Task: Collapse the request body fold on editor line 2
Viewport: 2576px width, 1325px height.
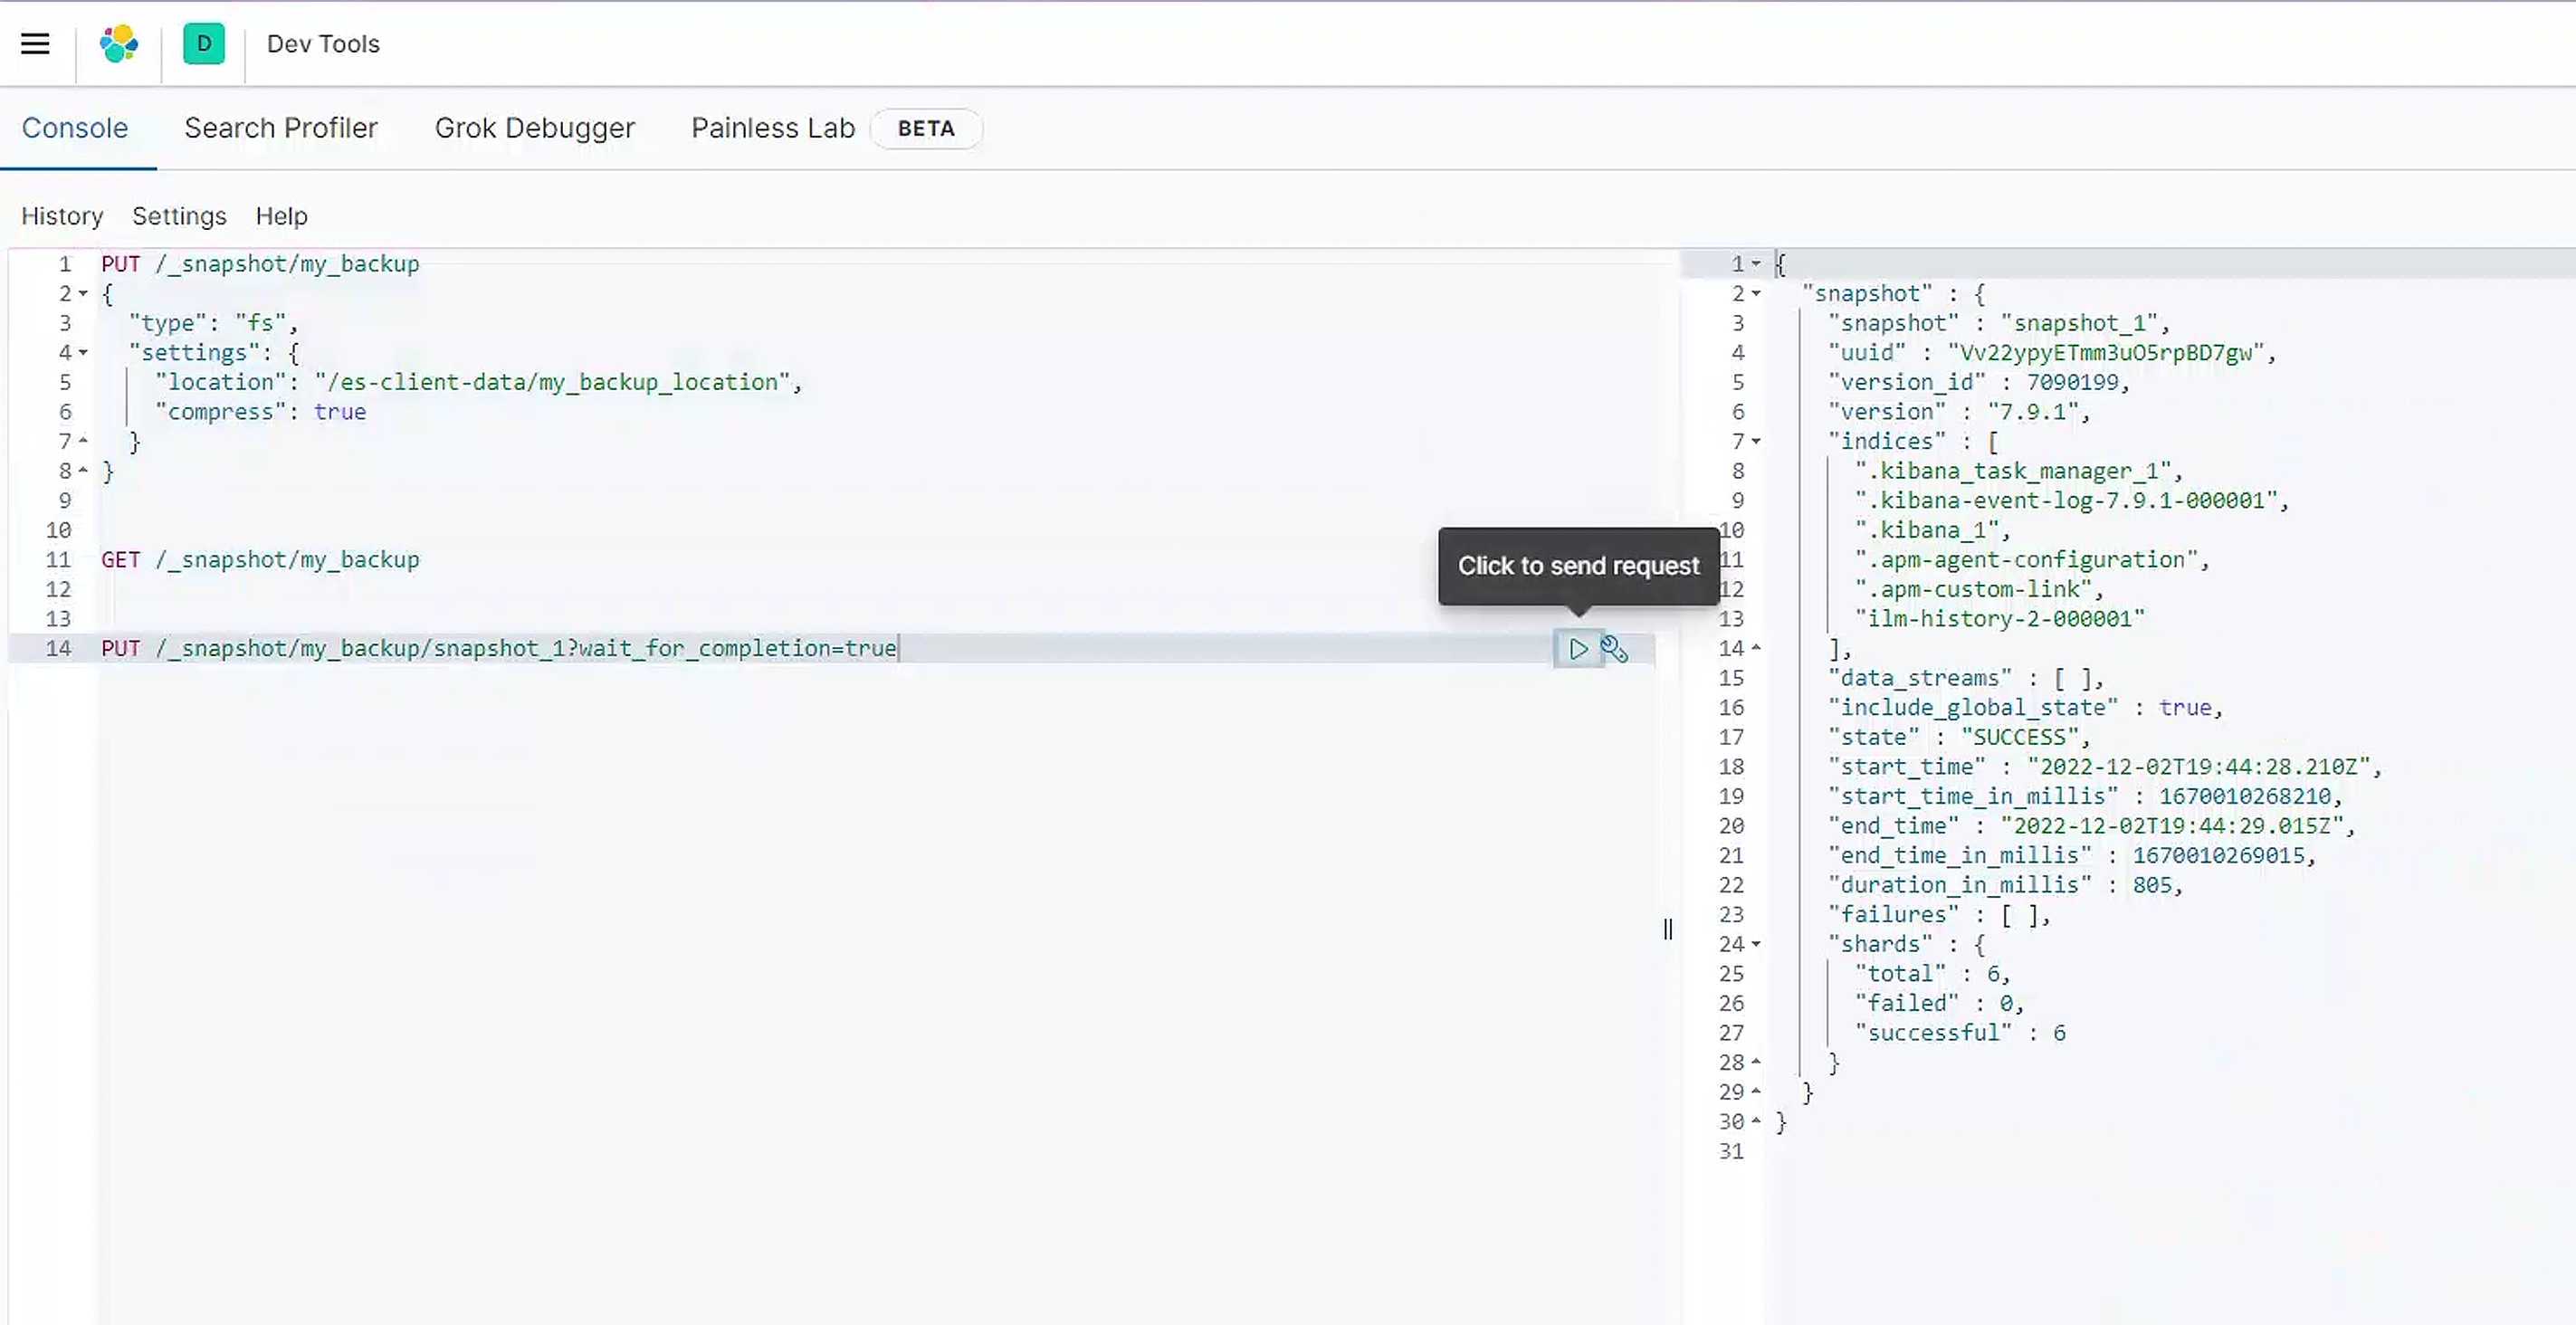Action: point(83,294)
